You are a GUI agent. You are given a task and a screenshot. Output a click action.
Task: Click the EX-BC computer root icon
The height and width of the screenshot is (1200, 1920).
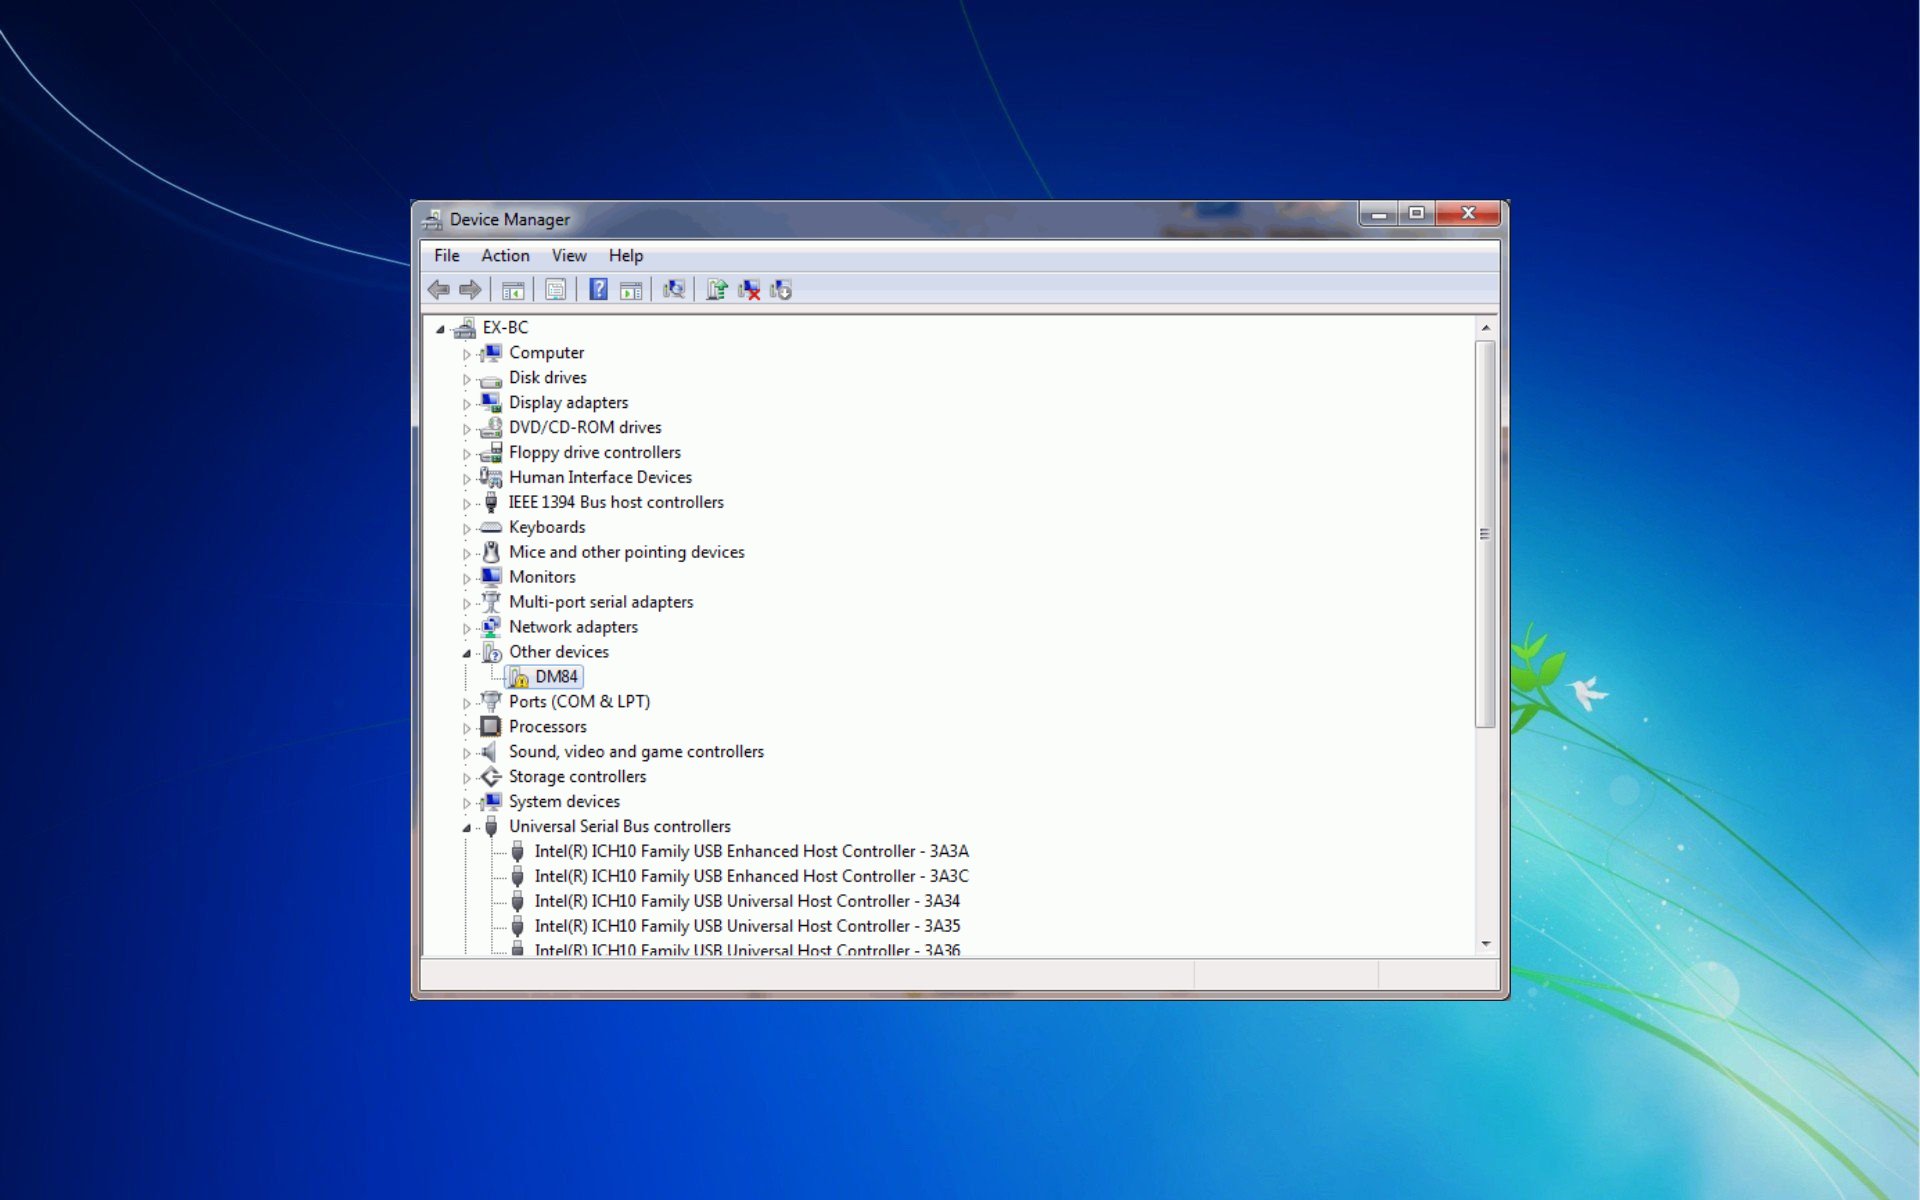(464, 328)
